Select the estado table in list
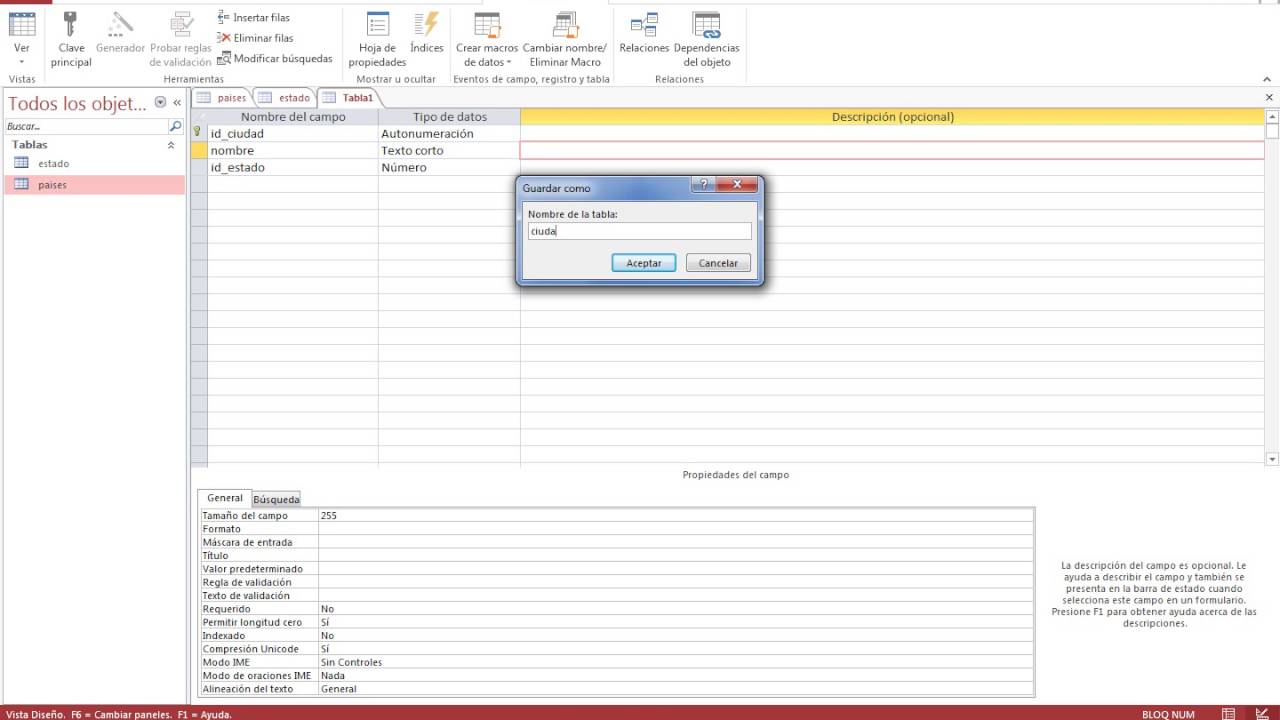 [94, 163]
